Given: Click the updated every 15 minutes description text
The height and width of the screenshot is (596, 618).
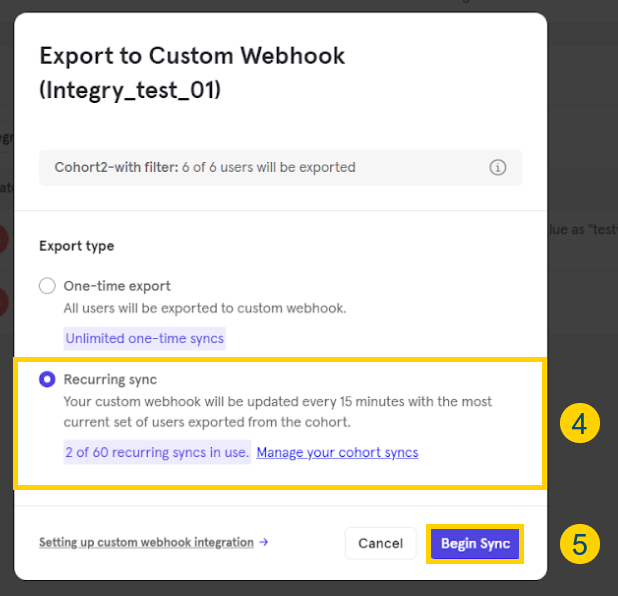Looking at the screenshot, I should coord(278,412).
